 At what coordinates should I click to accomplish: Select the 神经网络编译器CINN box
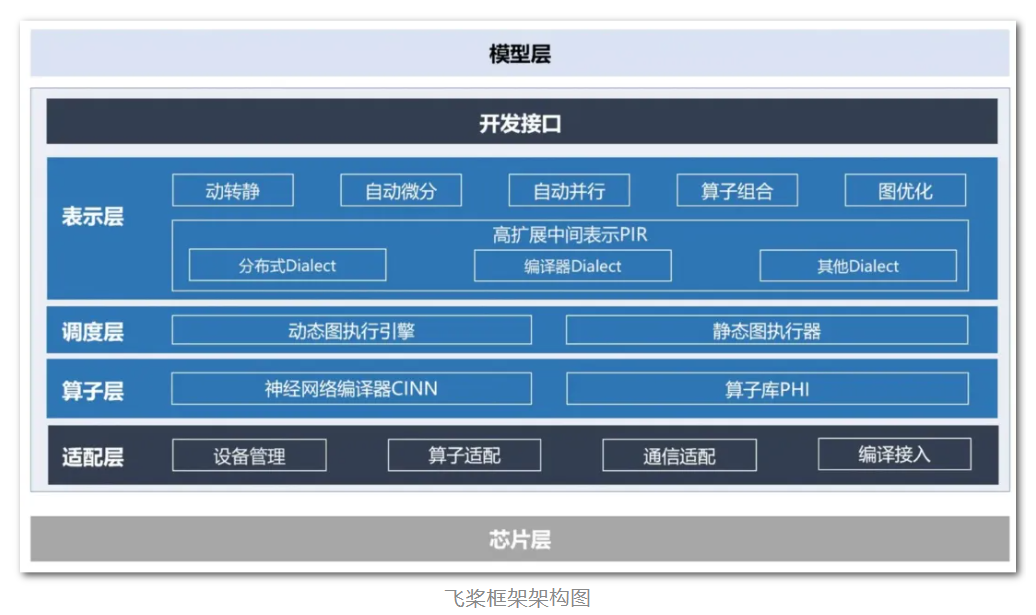point(352,388)
